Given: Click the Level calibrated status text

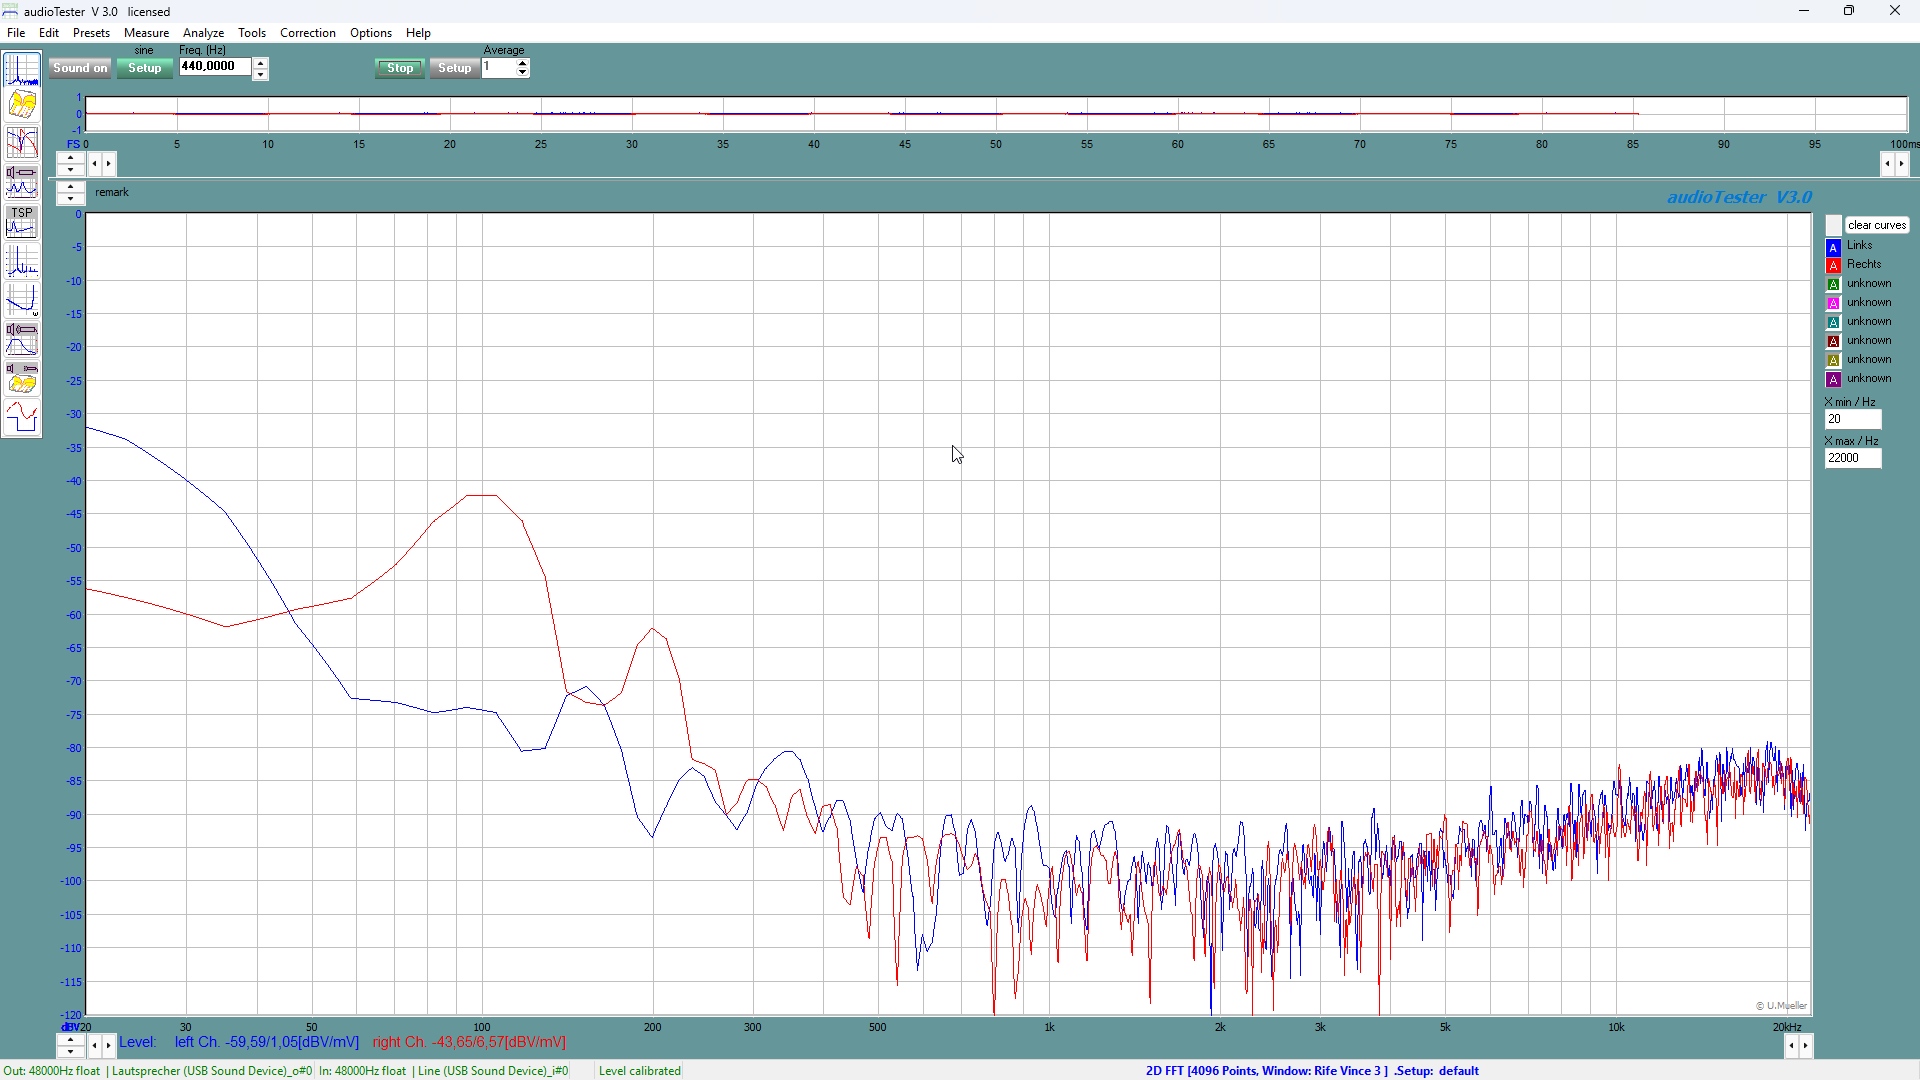Looking at the screenshot, I should (x=640, y=1071).
